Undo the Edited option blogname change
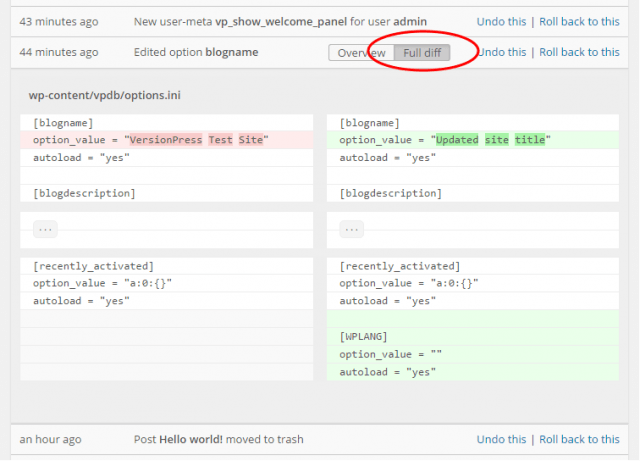This screenshot has height=461, width=640. (501, 52)
